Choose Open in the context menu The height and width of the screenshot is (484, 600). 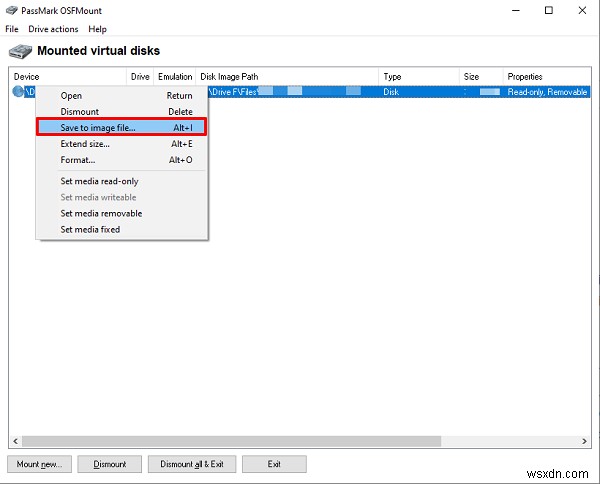point(122,96)
